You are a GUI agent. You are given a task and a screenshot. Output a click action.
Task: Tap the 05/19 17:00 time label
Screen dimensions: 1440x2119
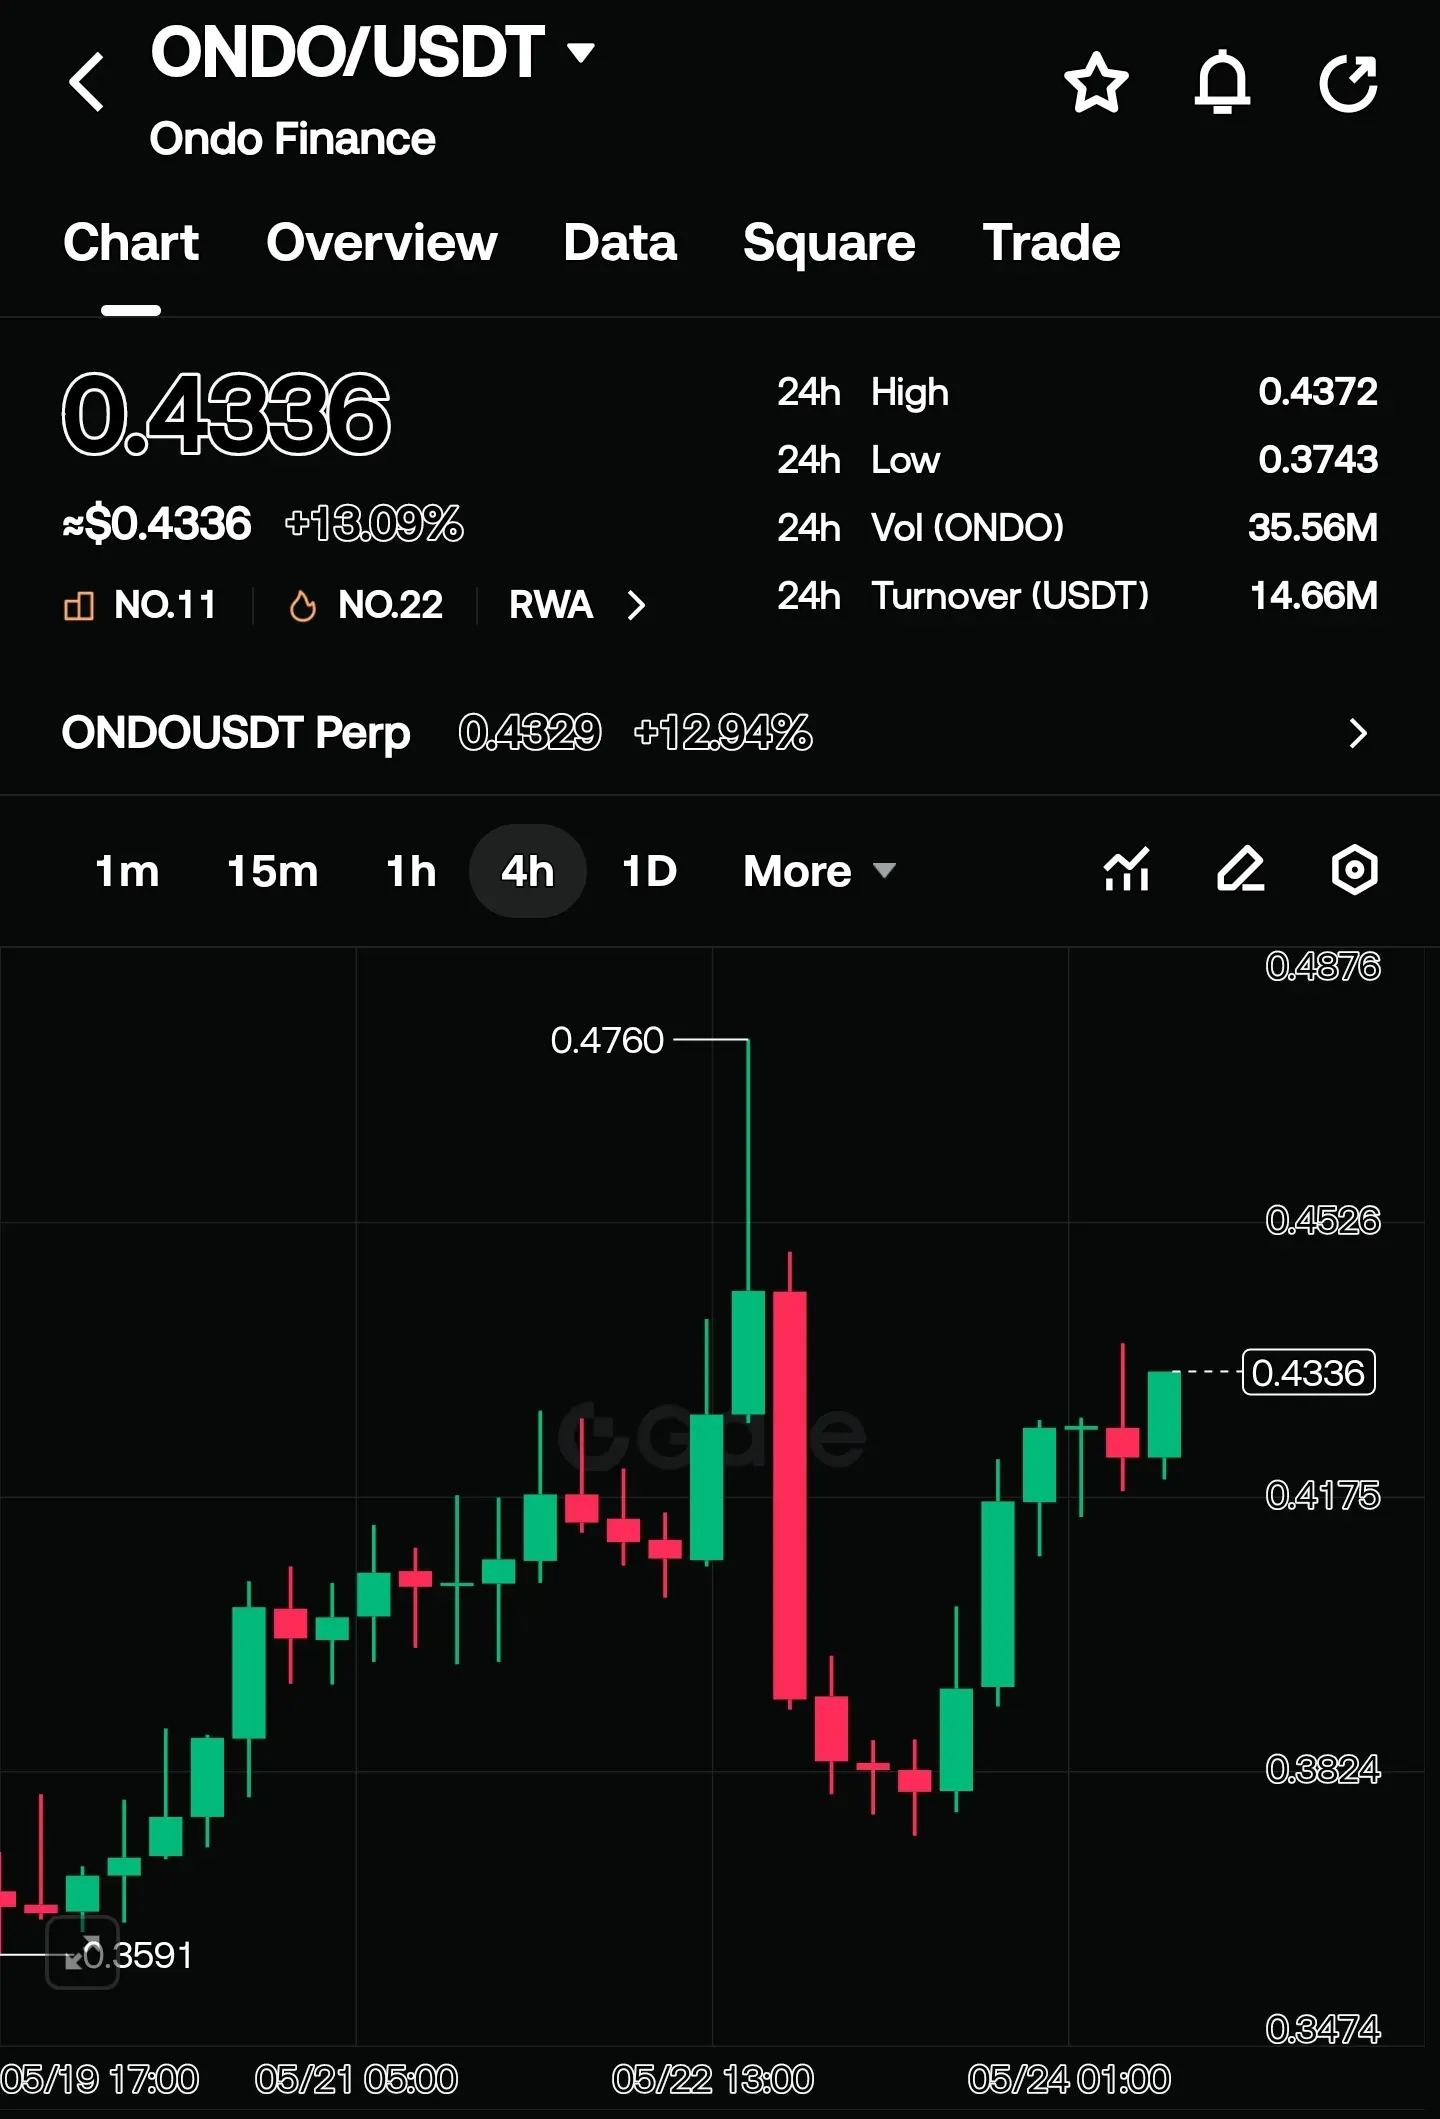point(100,2080)
